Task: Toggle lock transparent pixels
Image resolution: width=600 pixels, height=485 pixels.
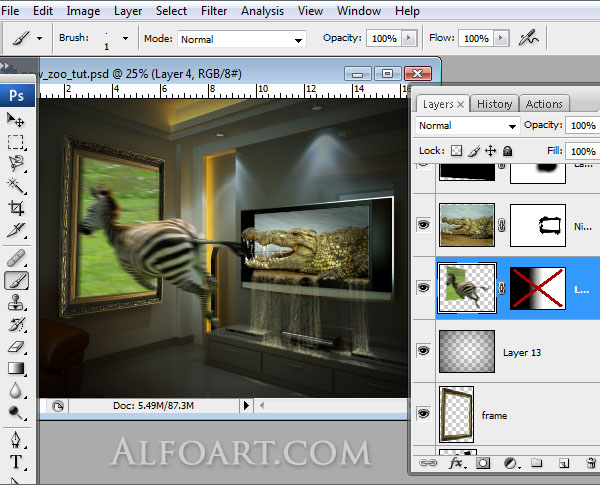Action: click(x=456, y=151)
